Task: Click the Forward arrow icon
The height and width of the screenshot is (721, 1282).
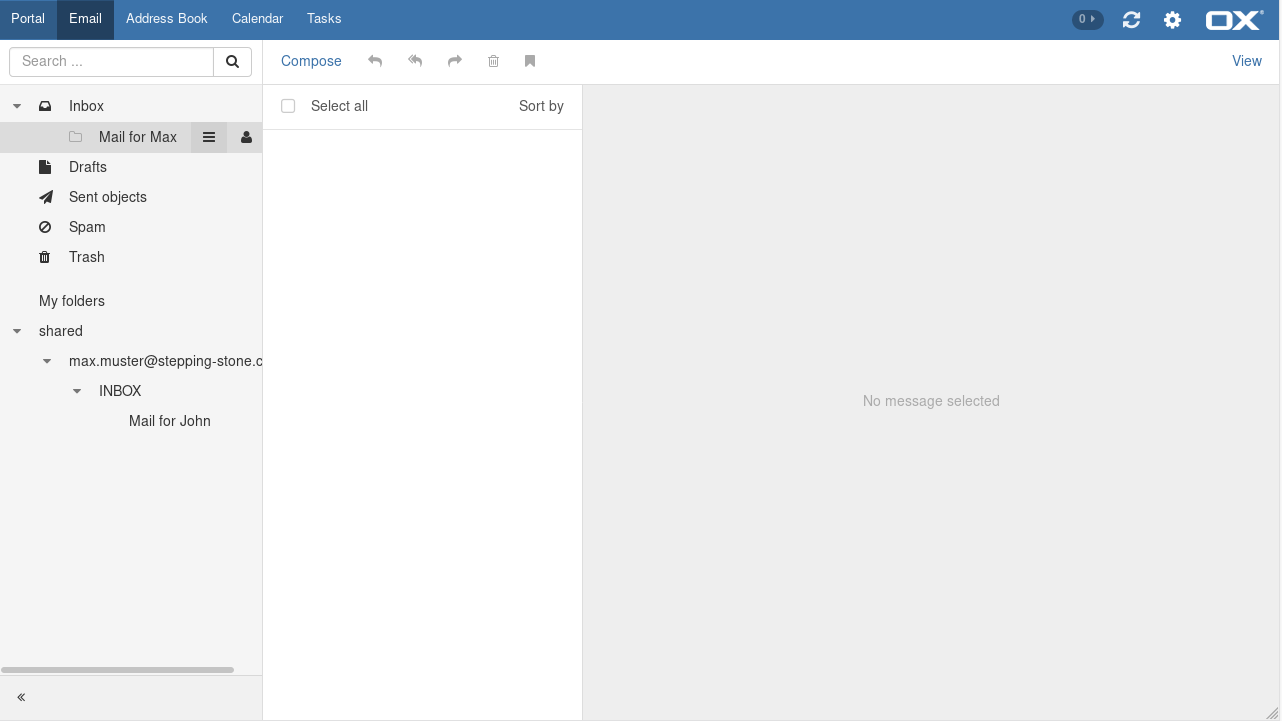Action: pos(455,61)
